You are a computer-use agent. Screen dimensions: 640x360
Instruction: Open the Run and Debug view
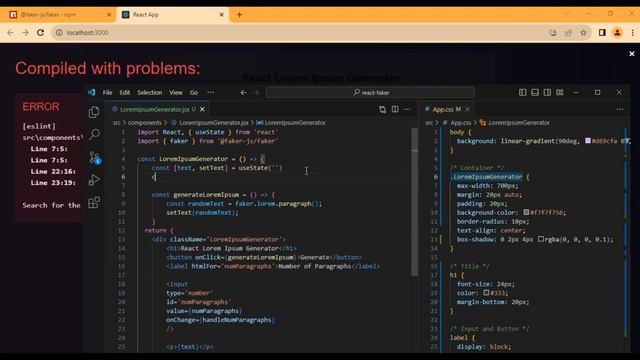click(x=94, y=180)
